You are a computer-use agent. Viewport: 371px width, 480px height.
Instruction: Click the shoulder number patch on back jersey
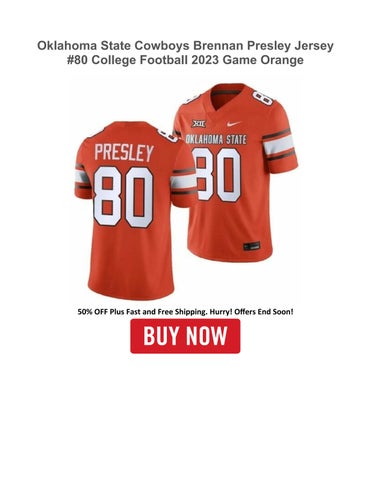pyautogui.click(x=167, y=136)
